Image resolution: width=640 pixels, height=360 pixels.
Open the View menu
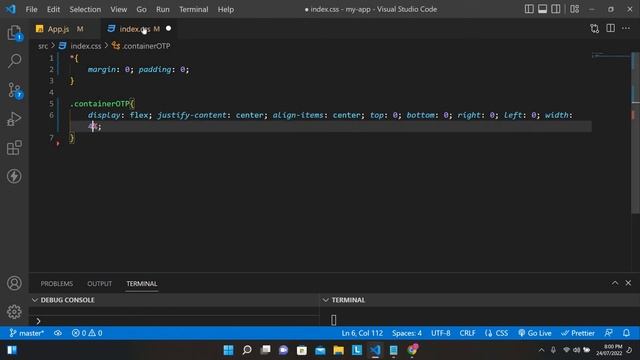pos(118,9)
